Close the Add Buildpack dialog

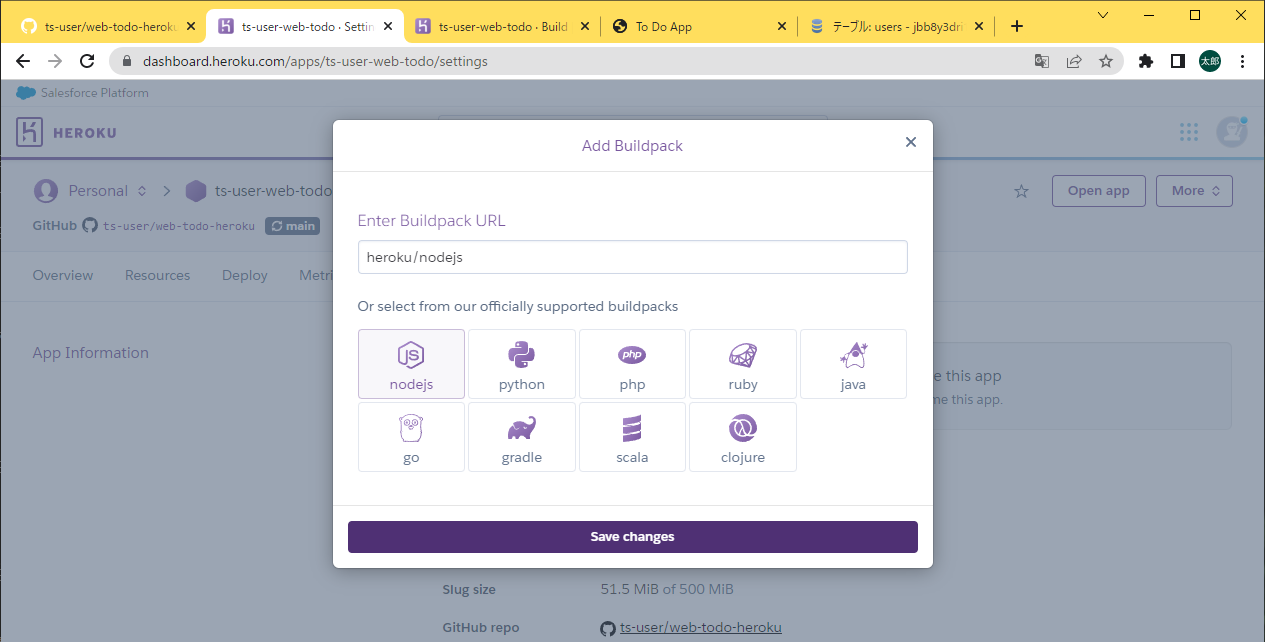tap(910, 142)
